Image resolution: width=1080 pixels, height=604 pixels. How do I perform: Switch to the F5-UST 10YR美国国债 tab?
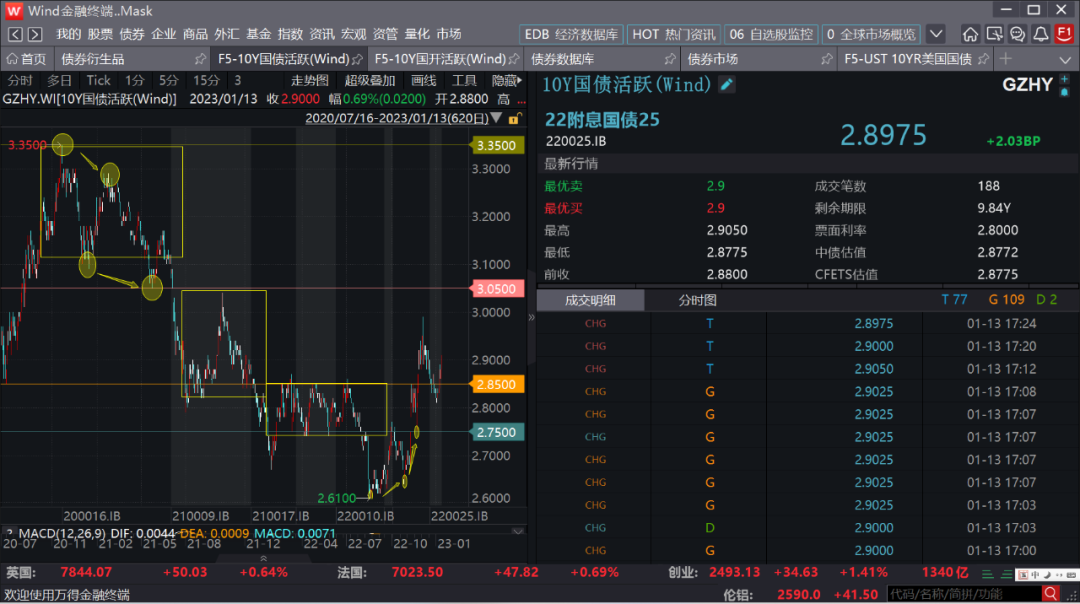(915, 59)
